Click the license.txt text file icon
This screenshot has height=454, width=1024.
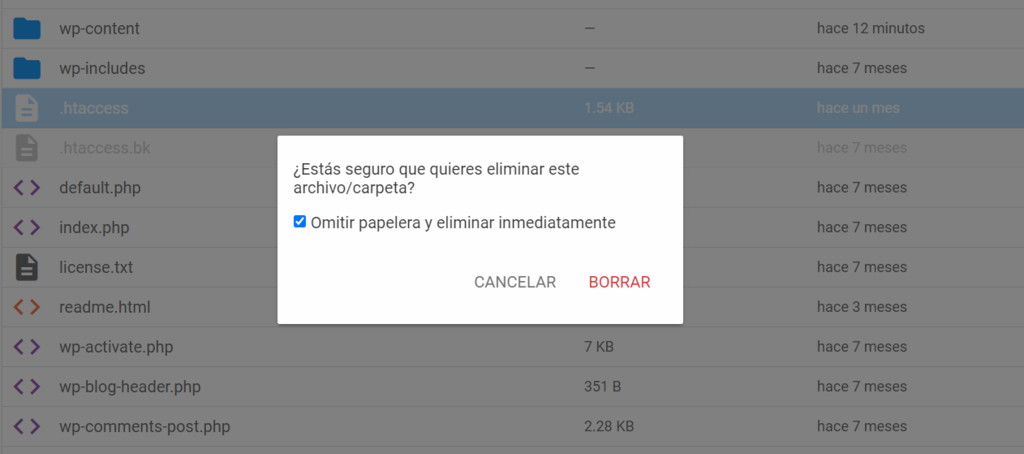27,267
